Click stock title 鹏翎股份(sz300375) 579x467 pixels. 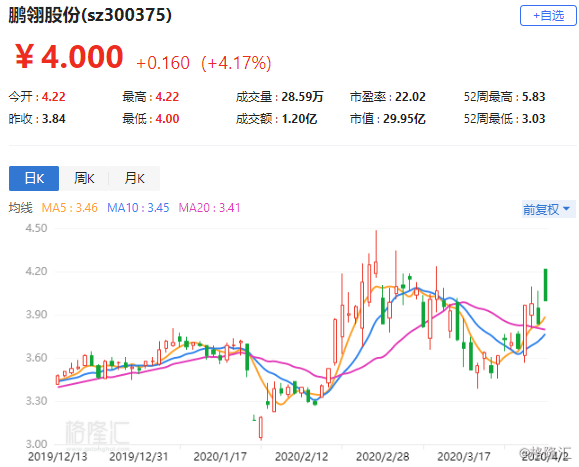pyautogui.click(x=90, y=15)
